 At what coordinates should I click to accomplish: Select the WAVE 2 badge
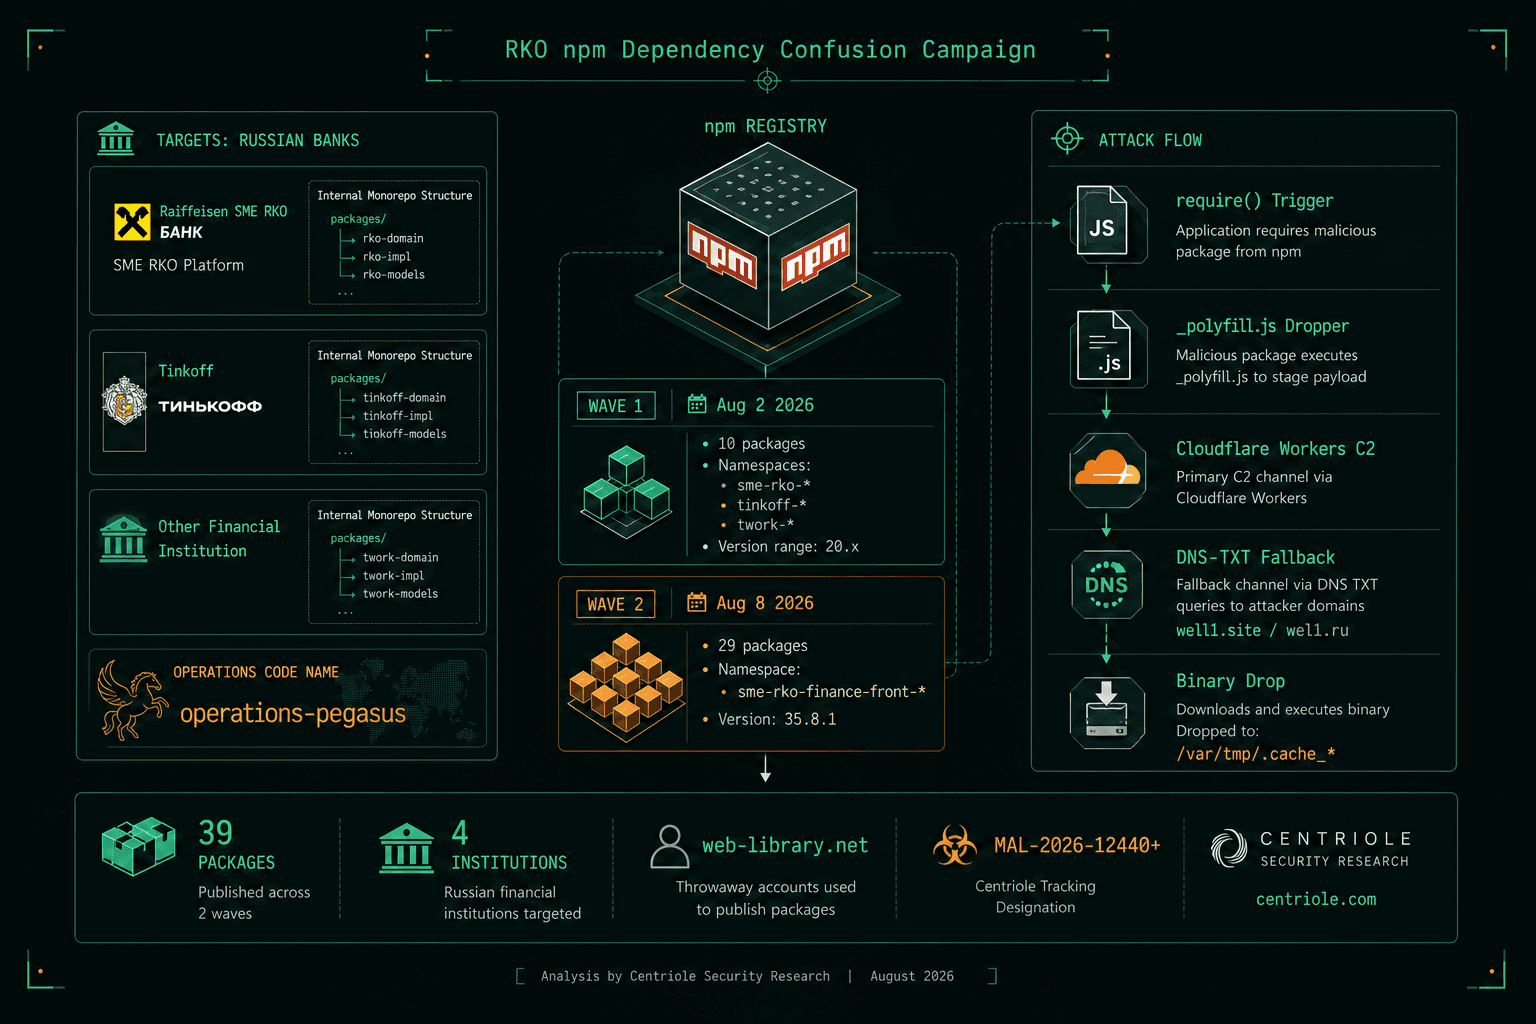(x=616, y=604)
